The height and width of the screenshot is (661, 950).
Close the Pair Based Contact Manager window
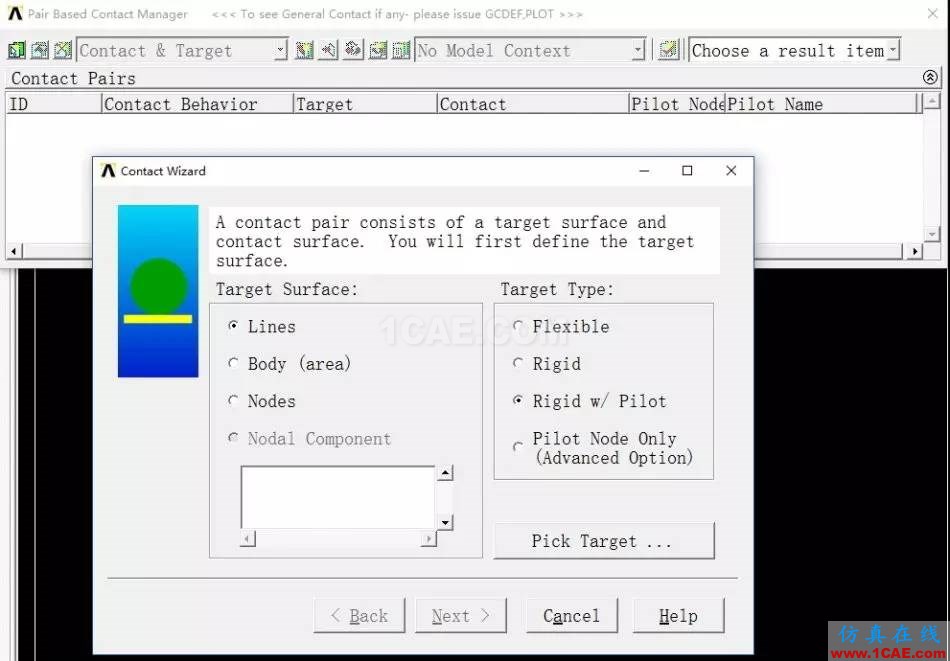(x=932, y=13)
